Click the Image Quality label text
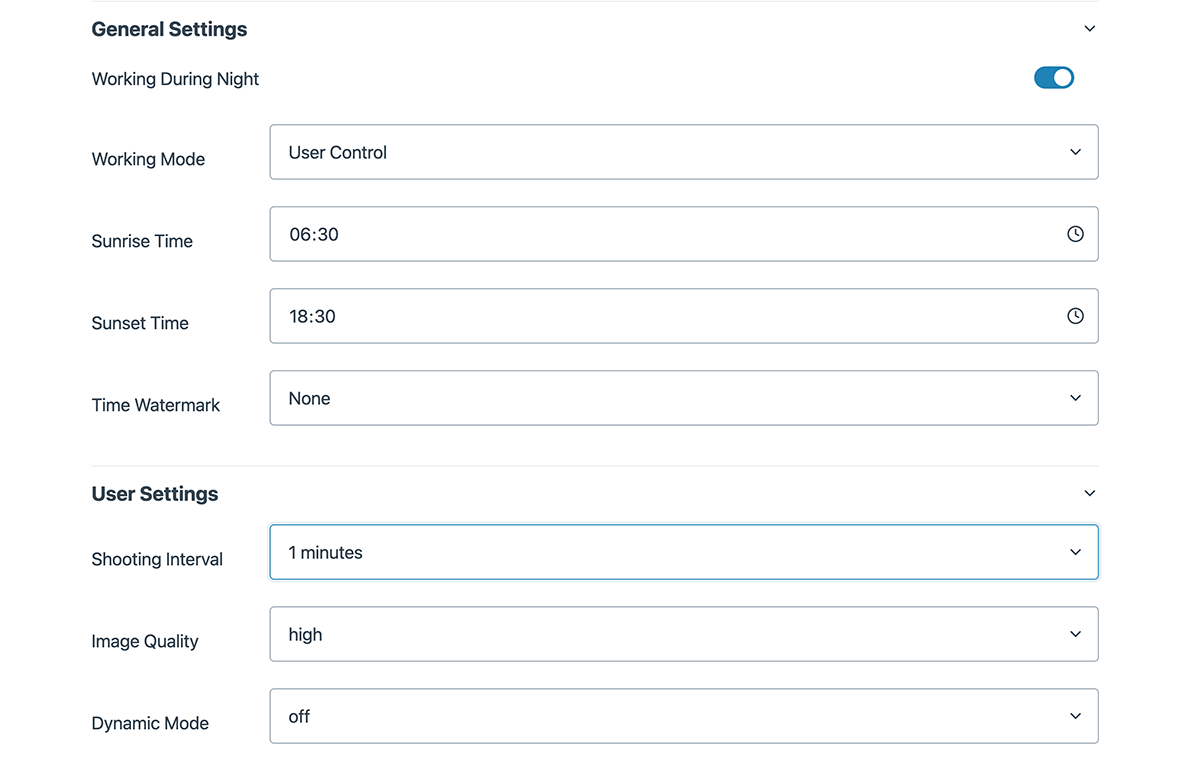This screenshot has height=761, width=1200. [144, 641]
